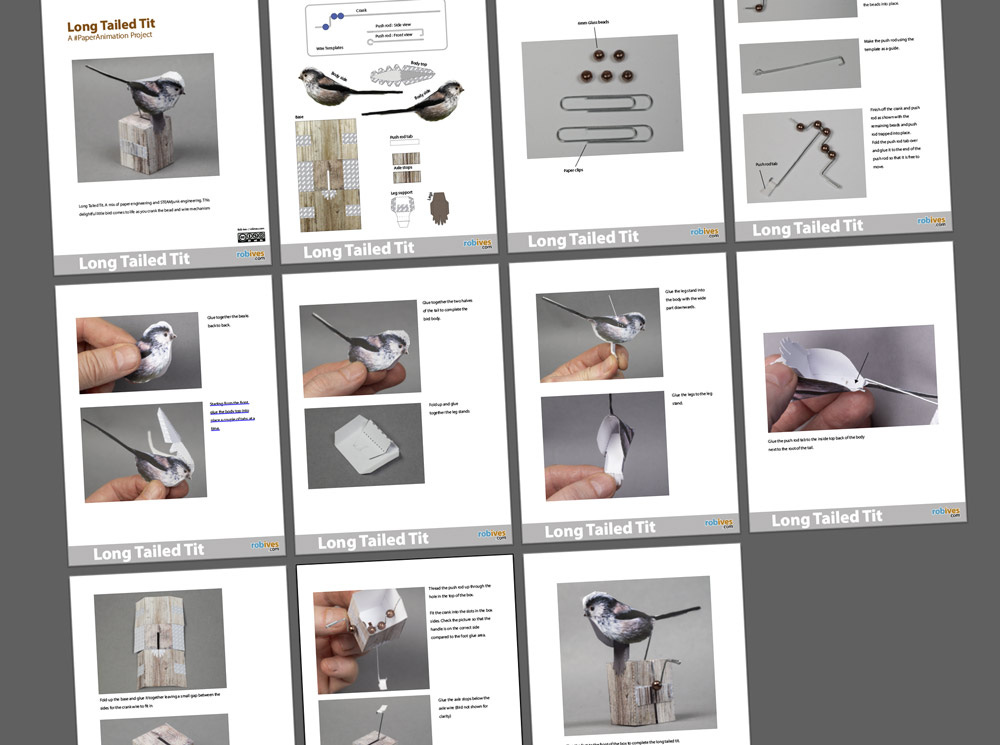Click 'Glue together the two halves of the tail' text
This screenshot has height=745, width=1000.
tap(447, 309)
